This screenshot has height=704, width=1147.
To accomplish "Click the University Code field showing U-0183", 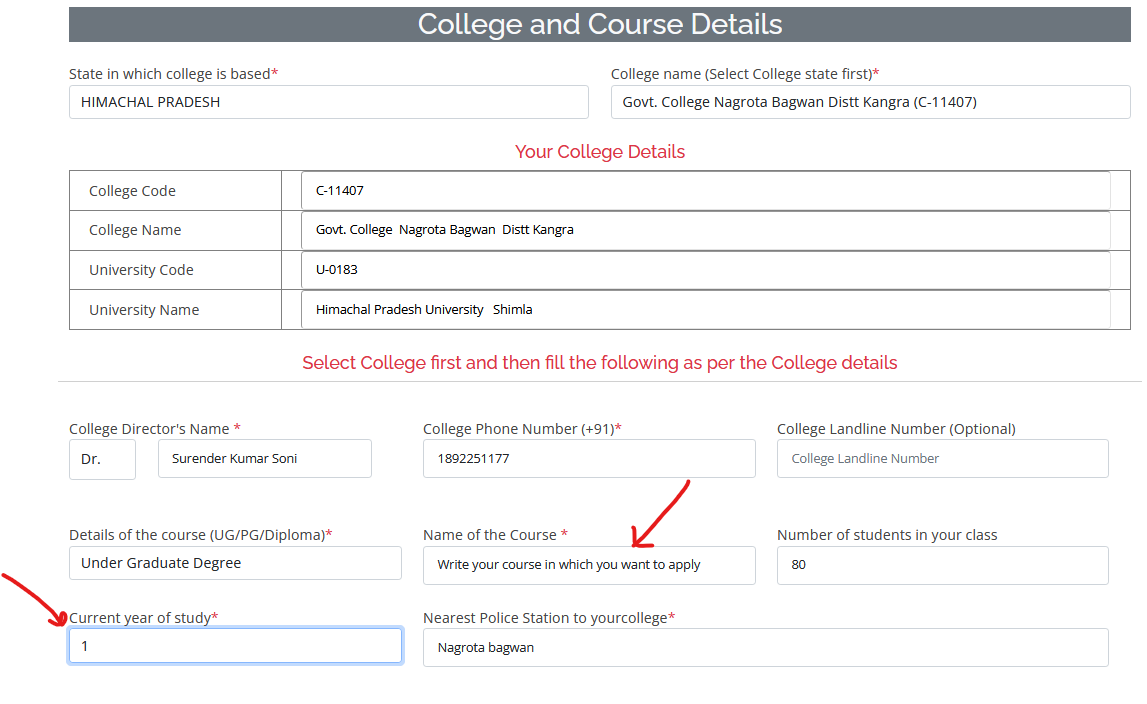I will pyautogui.click(x=706, y=270).
